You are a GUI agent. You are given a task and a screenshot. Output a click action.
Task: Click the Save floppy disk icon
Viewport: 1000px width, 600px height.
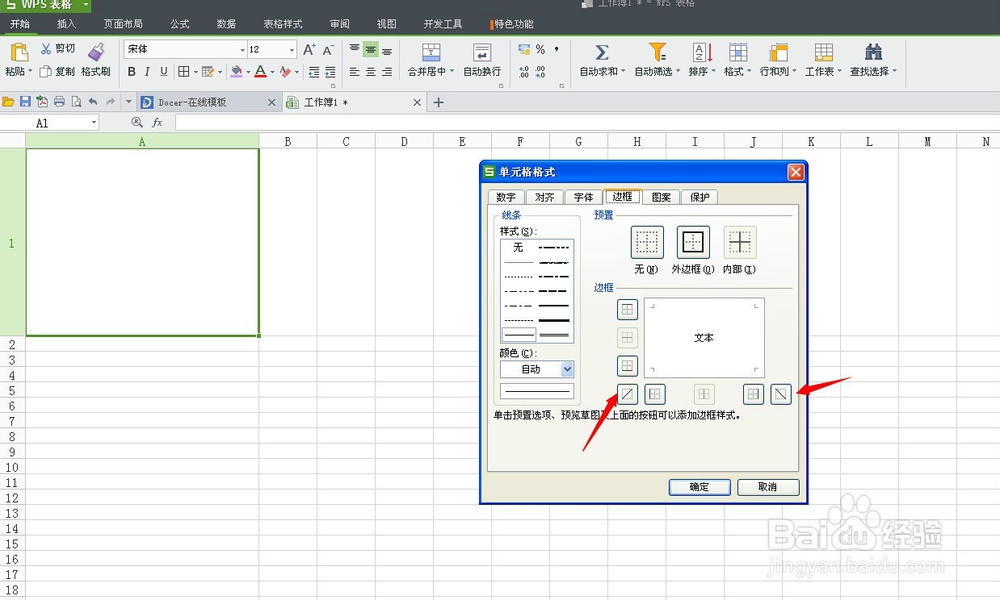(x=25, y=101)
